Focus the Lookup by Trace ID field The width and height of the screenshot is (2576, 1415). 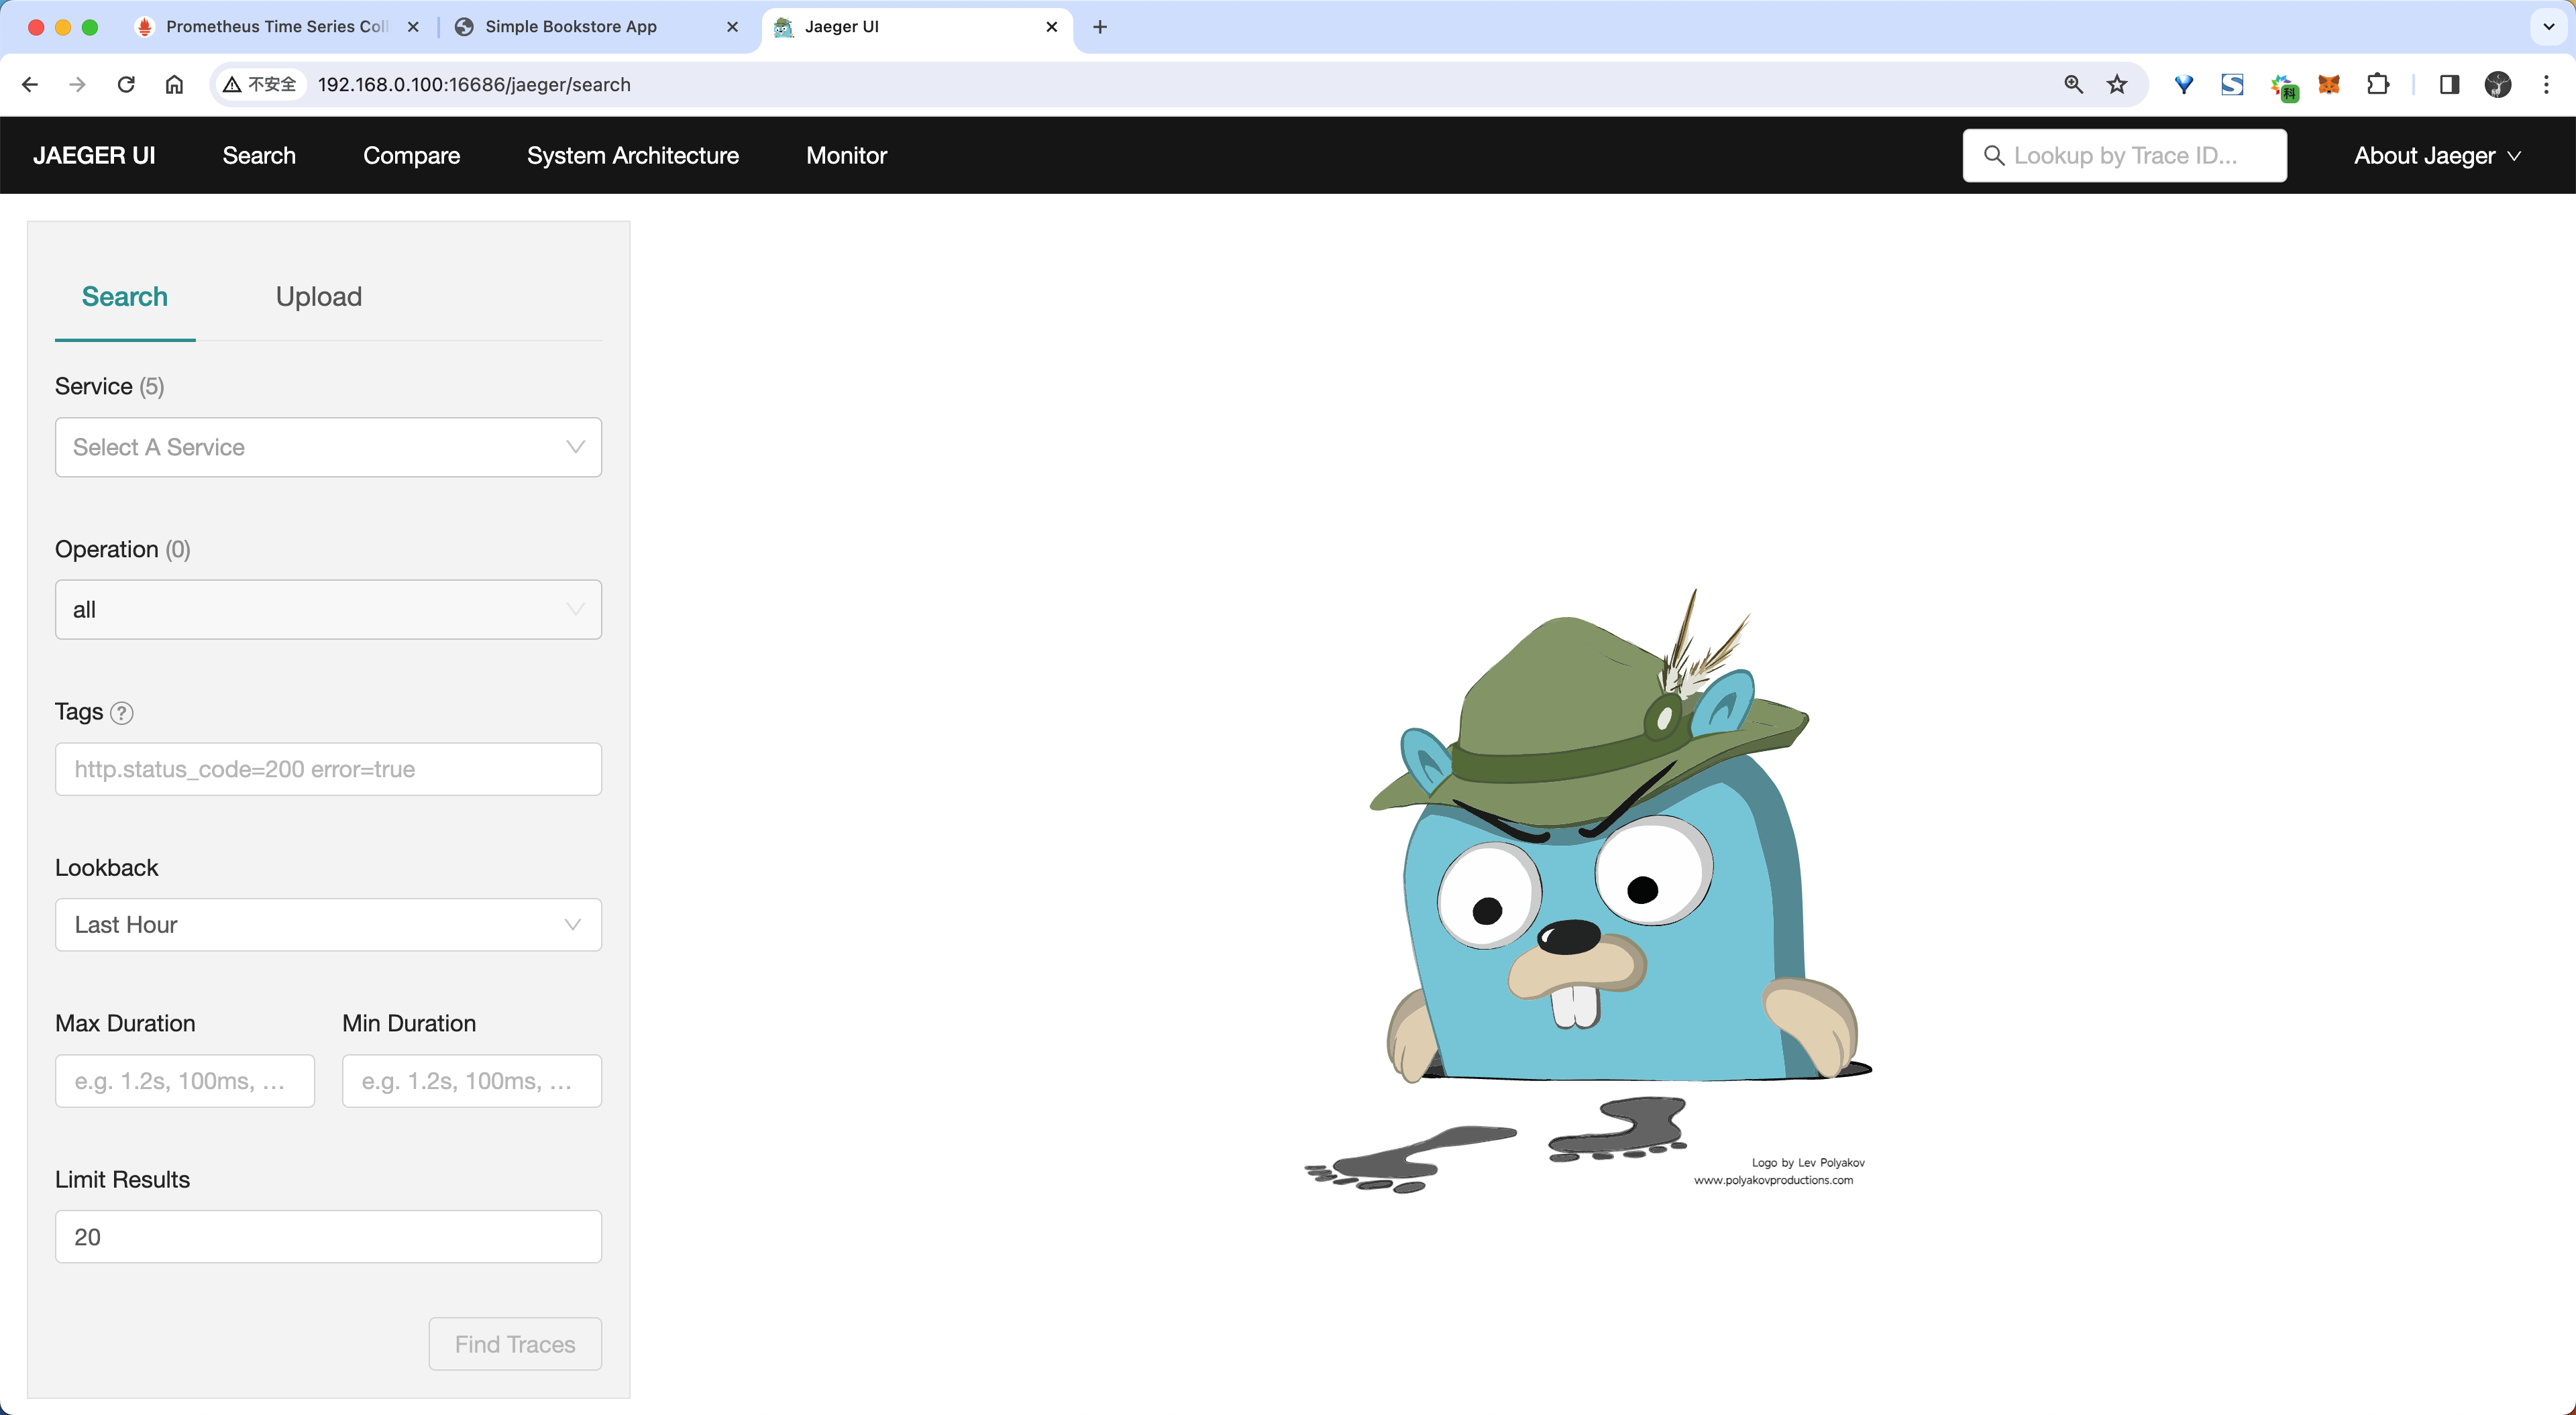coord(2124,155)
